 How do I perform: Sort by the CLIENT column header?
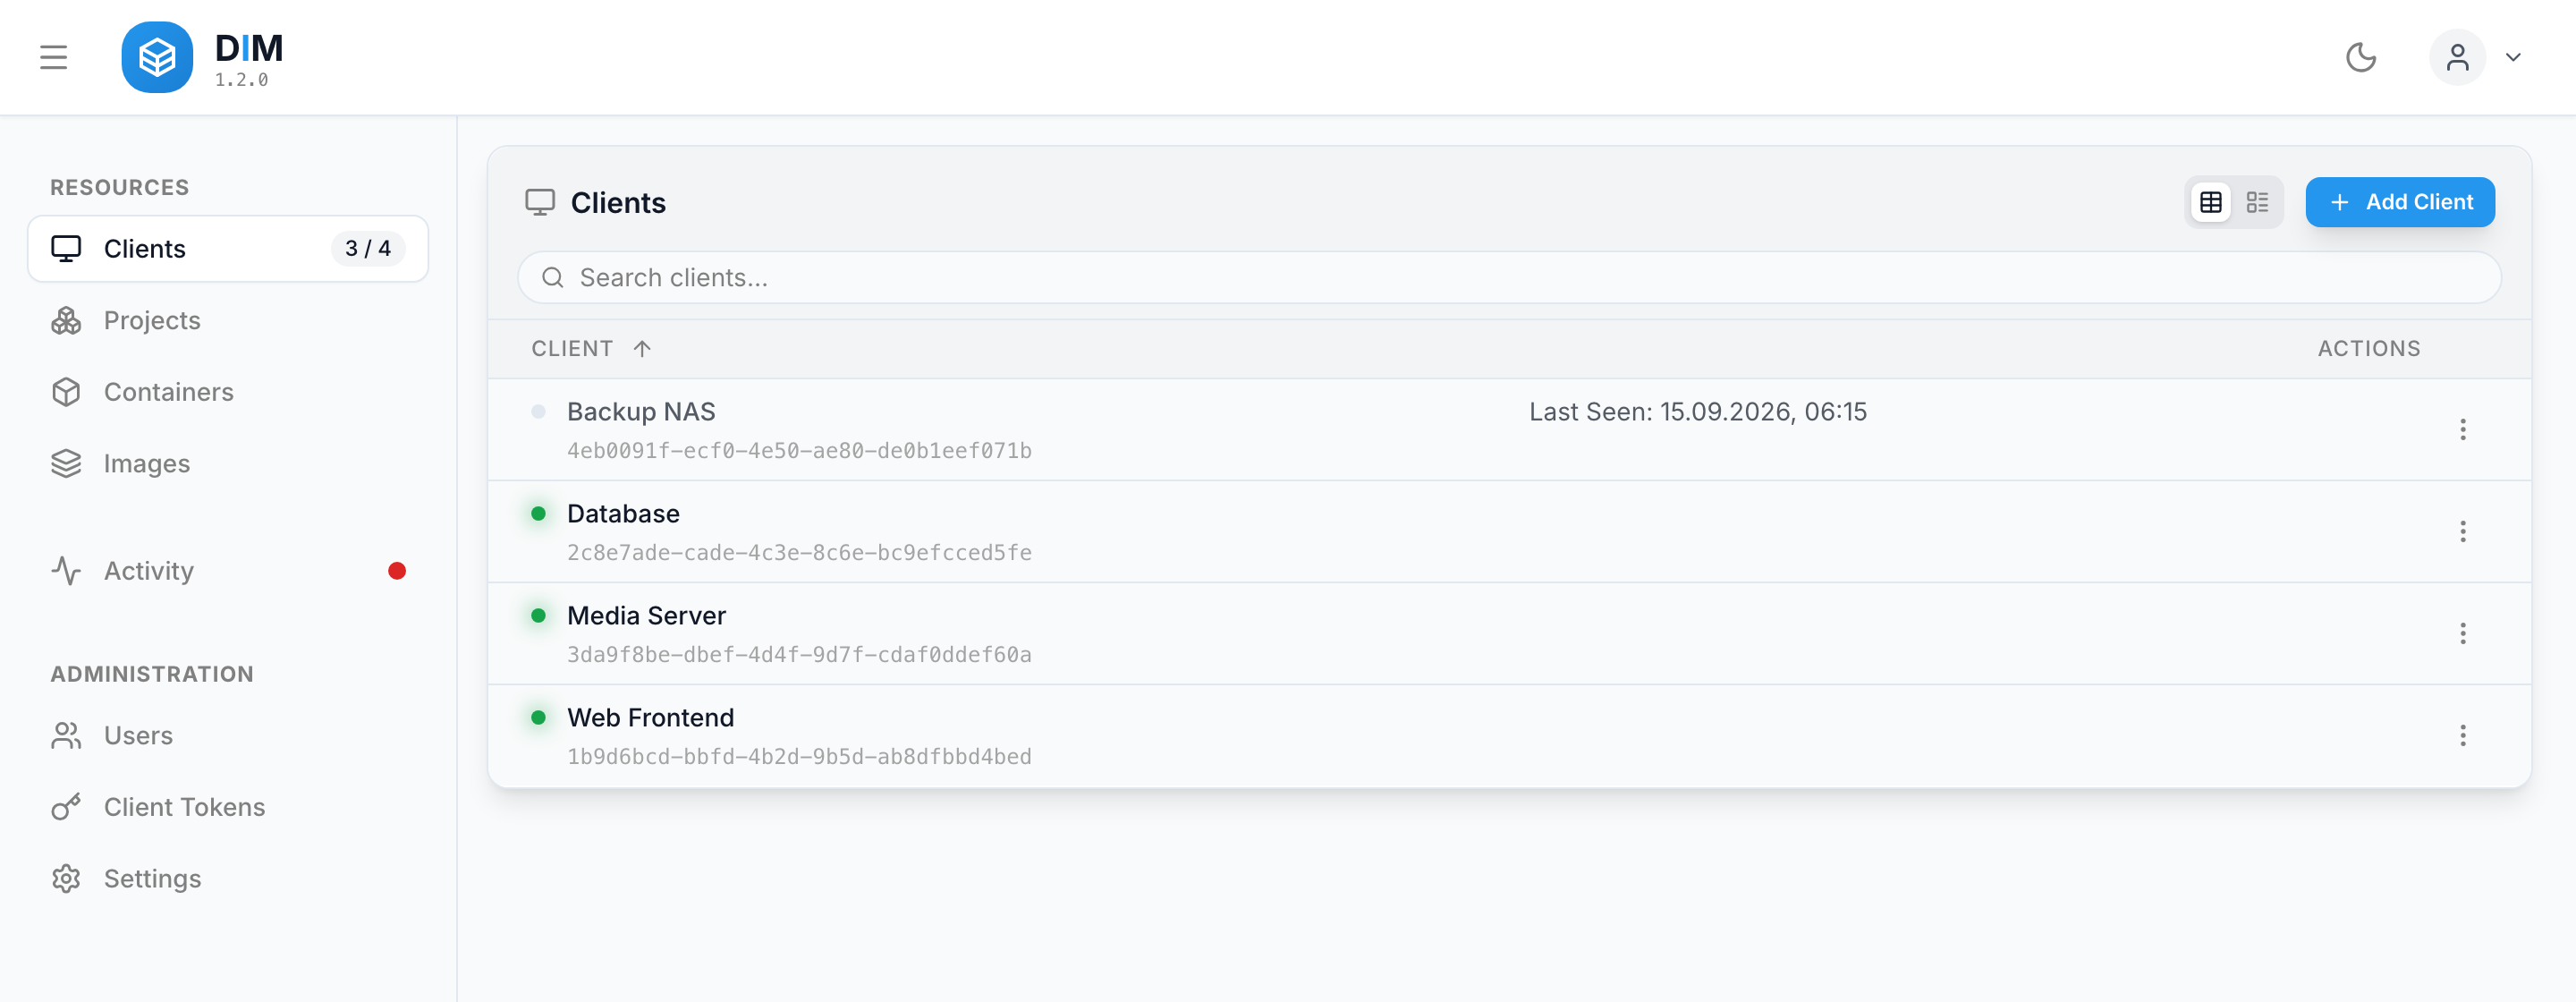[x=572, y=348]
